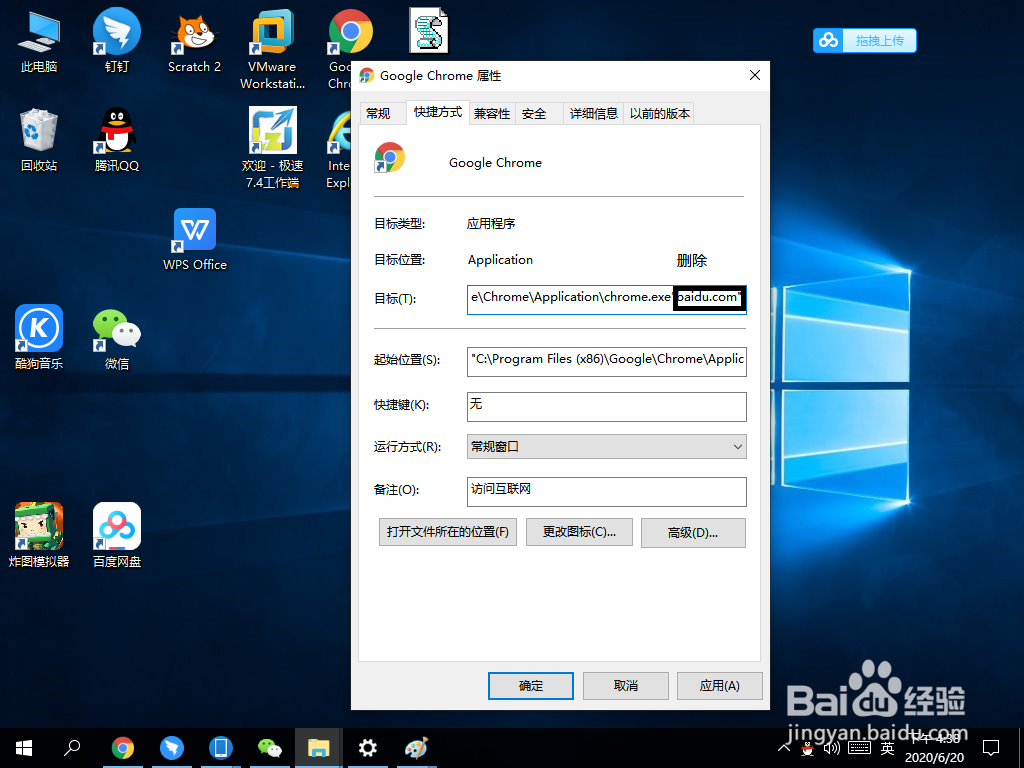Select the Scratch 2 desktop shortcut
1024x768 pixels.
coord(194,42)
